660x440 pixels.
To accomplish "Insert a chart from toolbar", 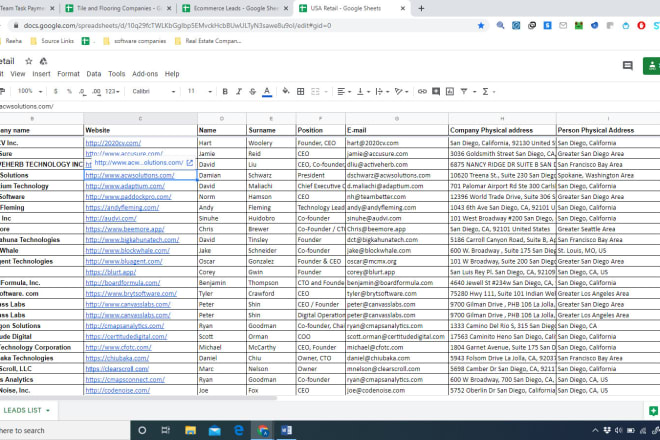I will [x=450, y=91].
